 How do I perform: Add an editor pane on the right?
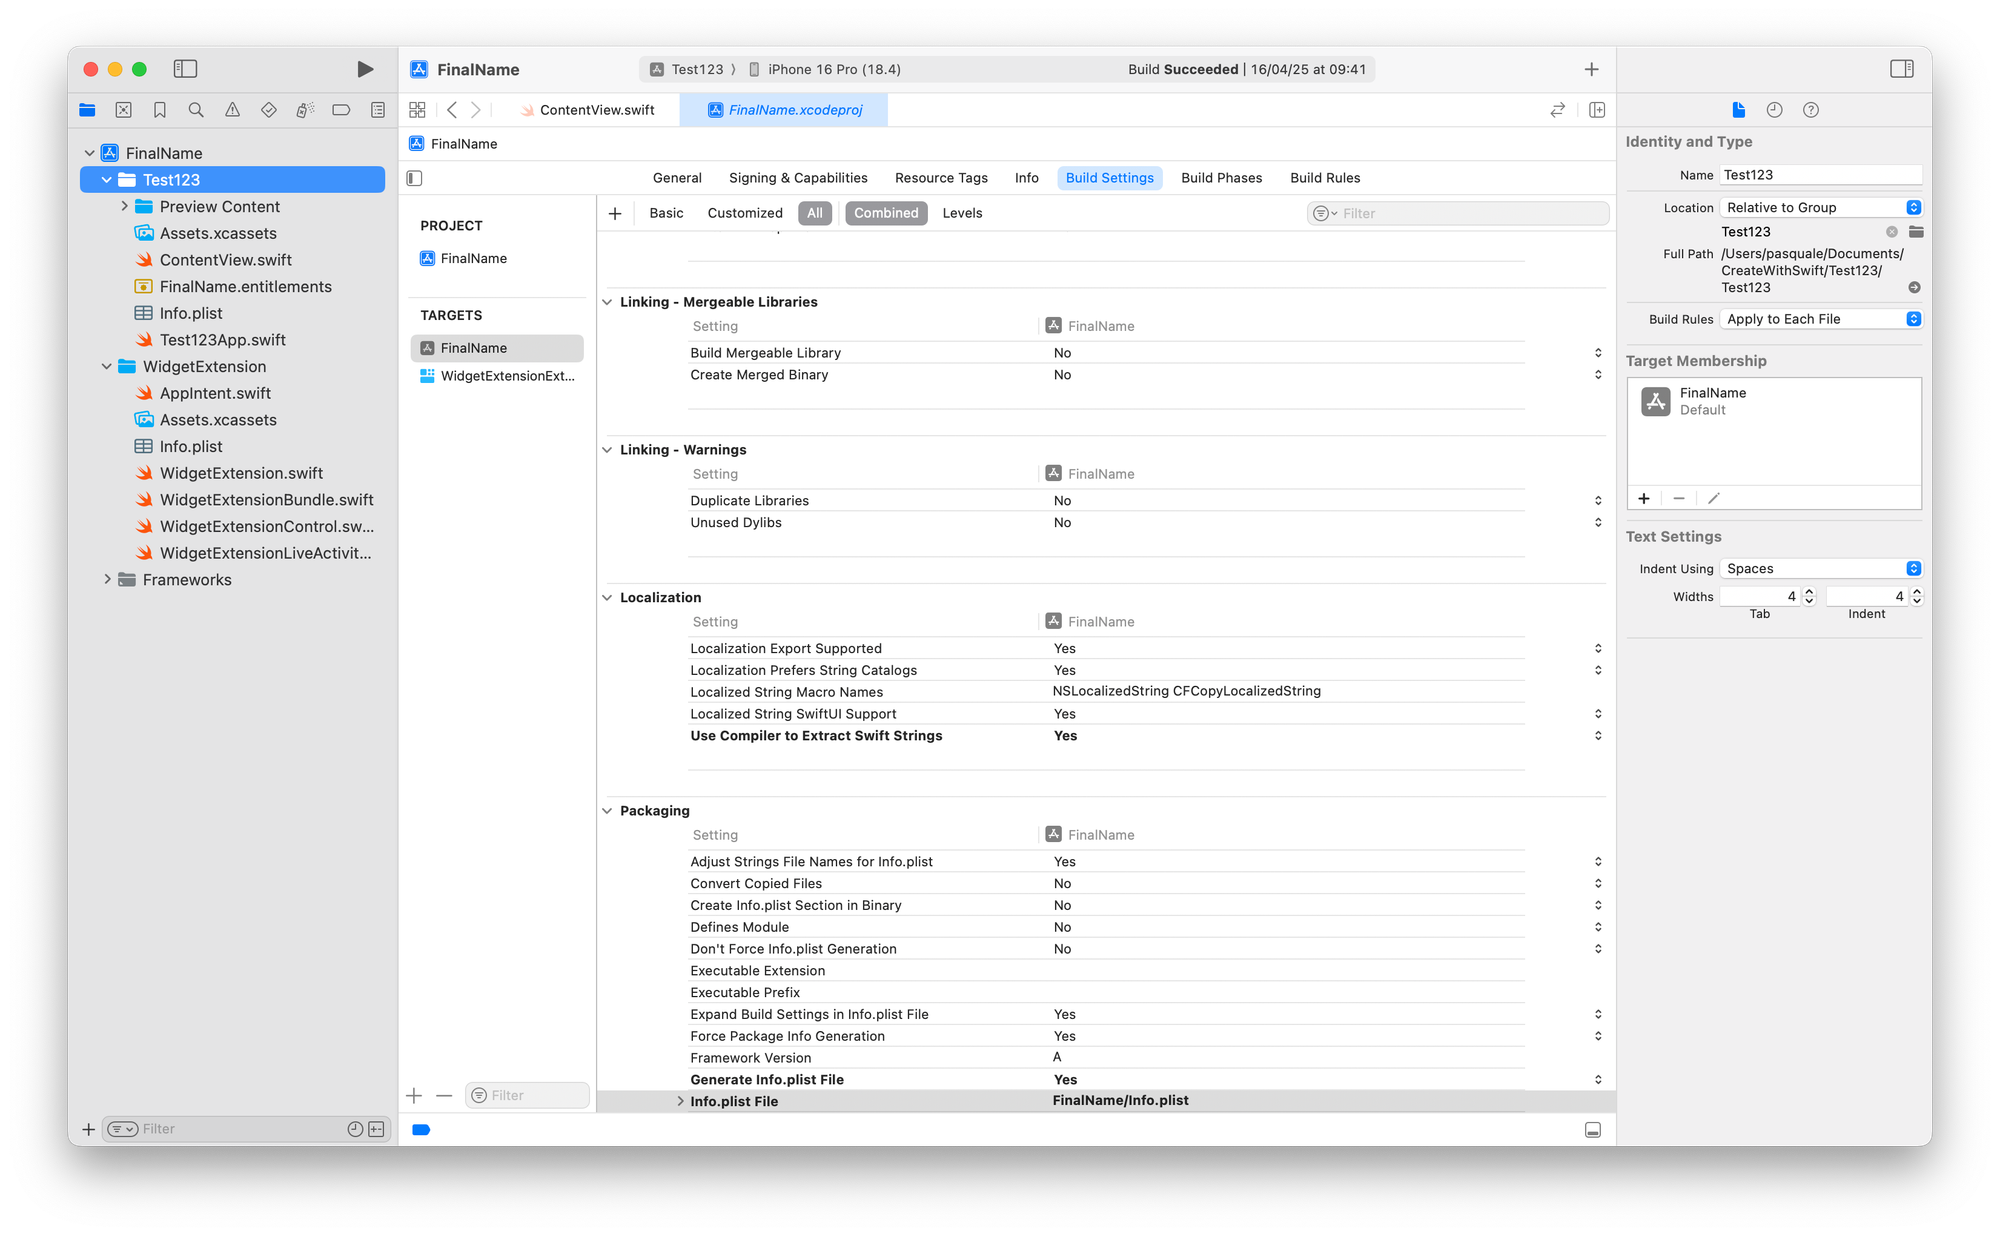[x=1597, y=110]
